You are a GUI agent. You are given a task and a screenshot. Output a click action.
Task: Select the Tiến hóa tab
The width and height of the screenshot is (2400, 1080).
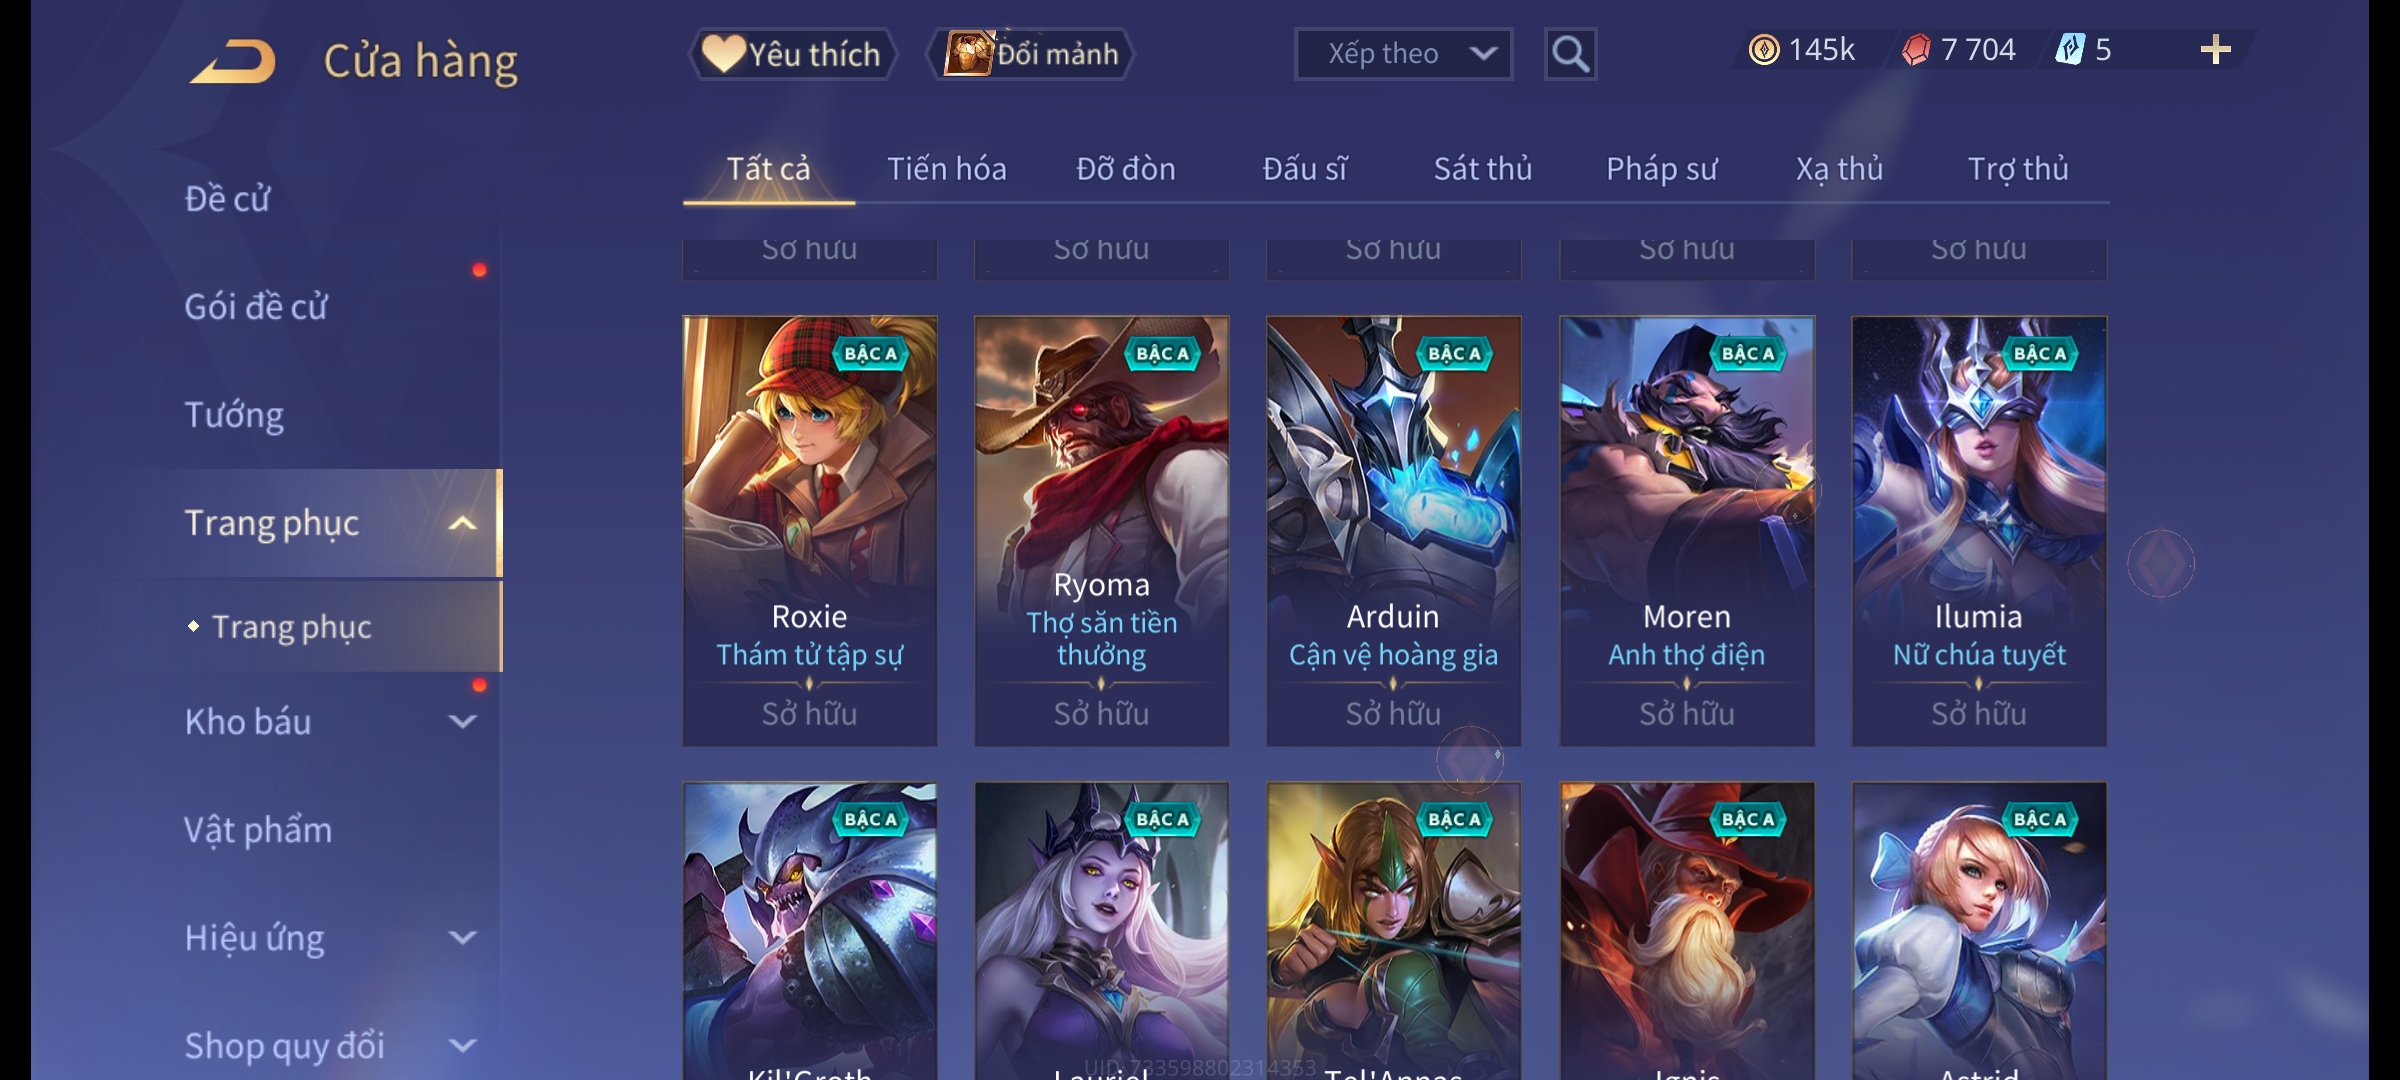pos(947,169)
